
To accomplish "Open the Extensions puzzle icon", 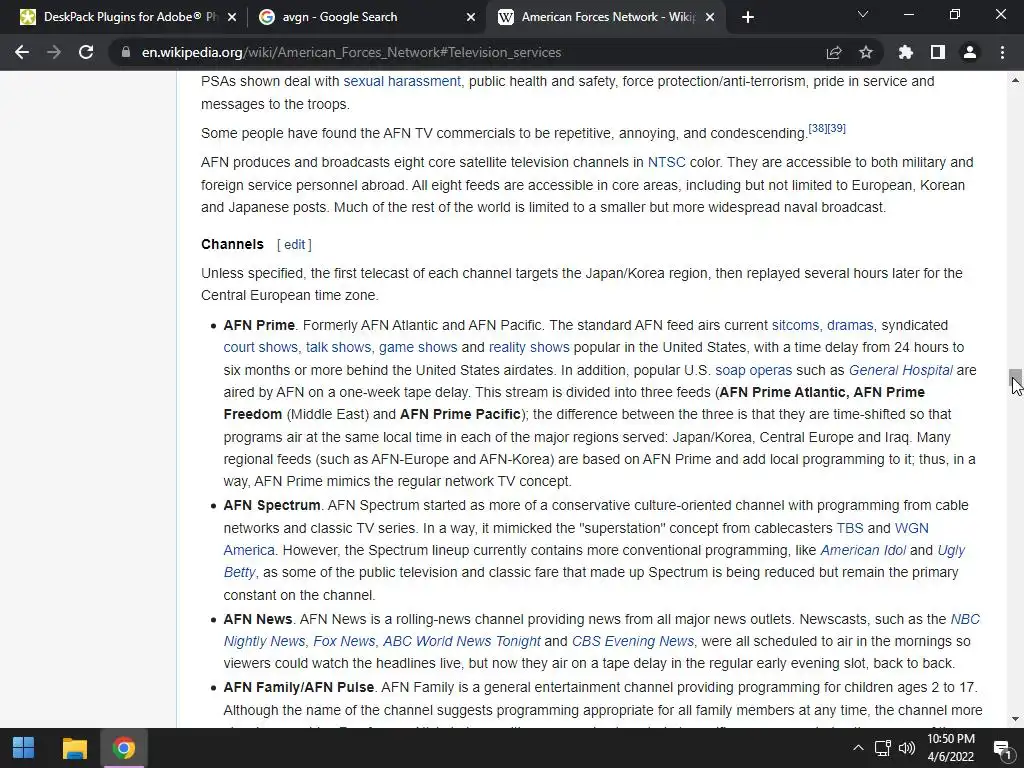I will [x=906, y=52].
